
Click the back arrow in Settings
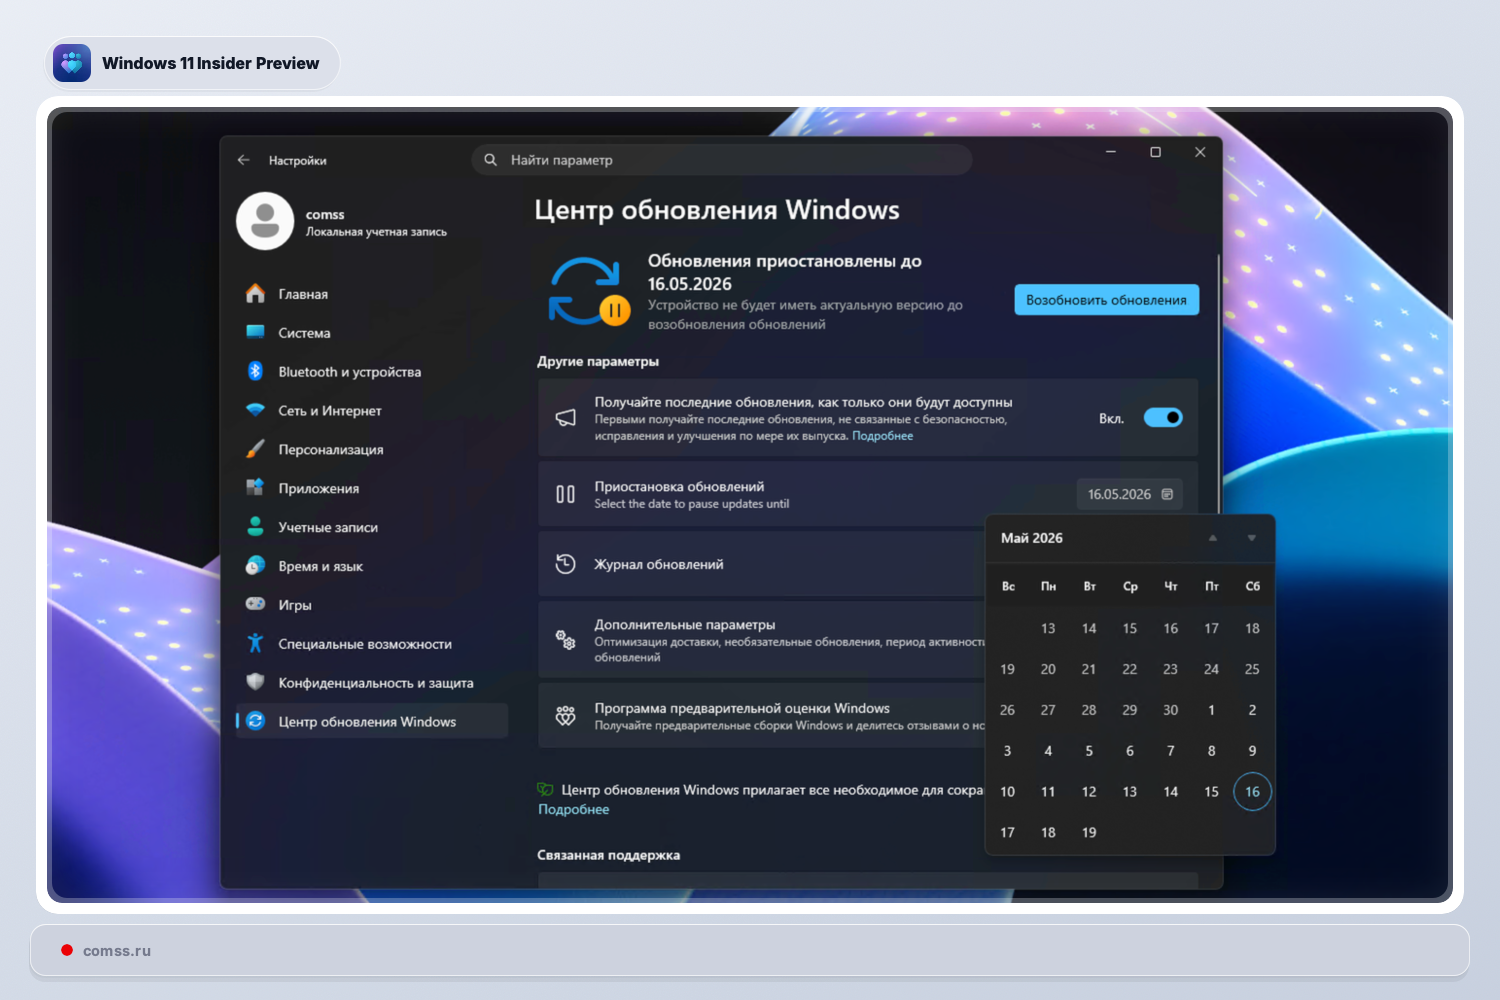point(243,160)
